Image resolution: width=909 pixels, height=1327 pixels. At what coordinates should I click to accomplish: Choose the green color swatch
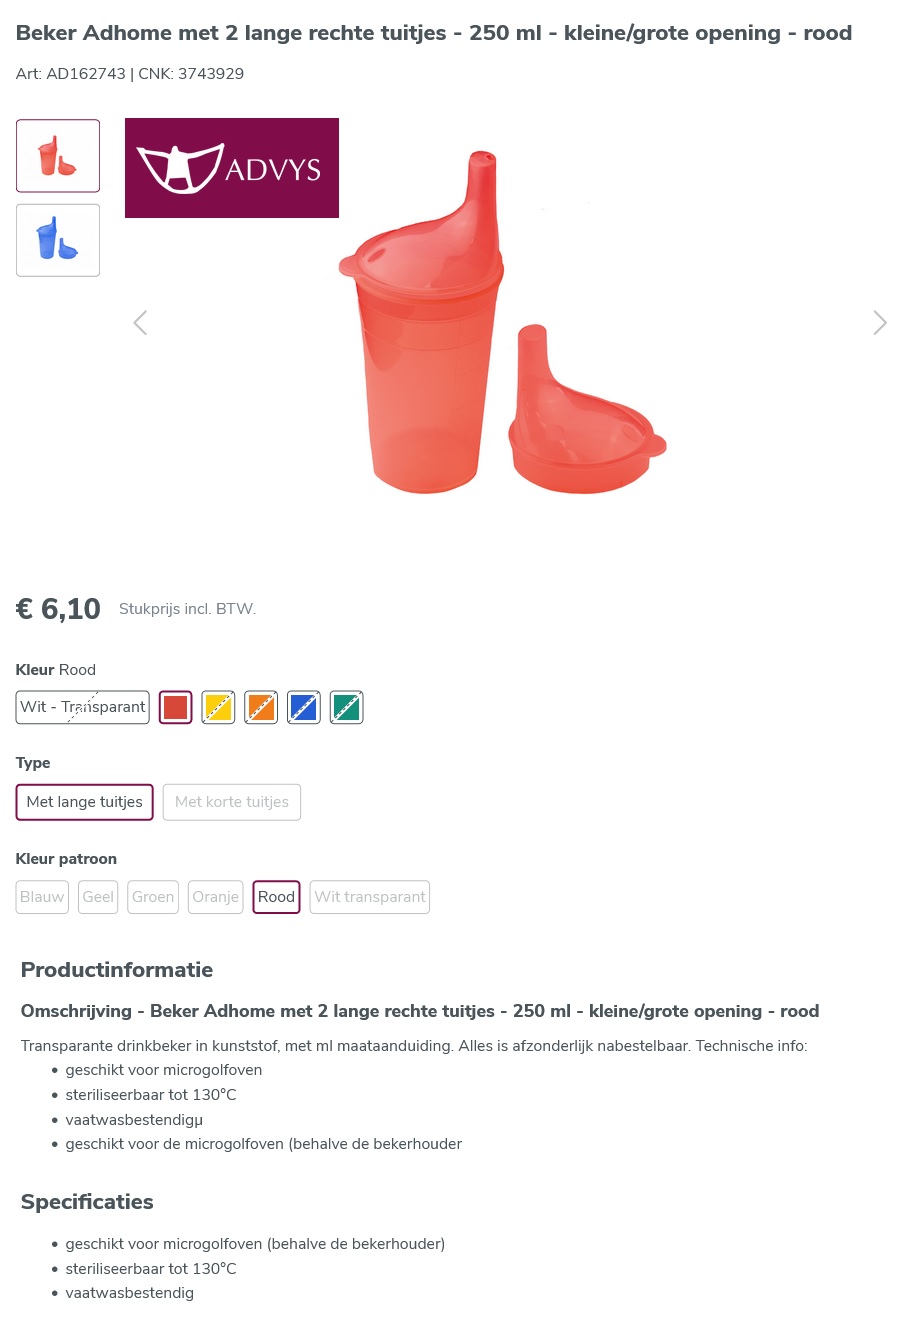click(x=347, y=707)
